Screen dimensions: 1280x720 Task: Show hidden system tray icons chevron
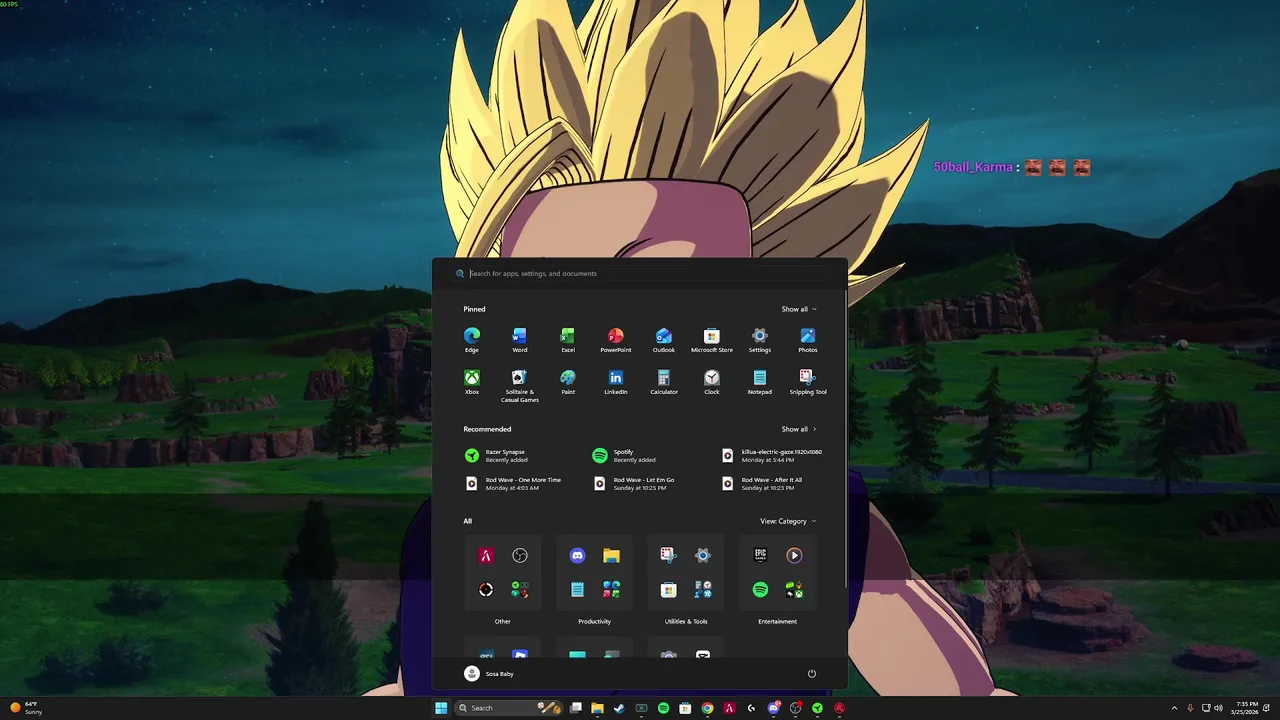(x=1175, y=708)
